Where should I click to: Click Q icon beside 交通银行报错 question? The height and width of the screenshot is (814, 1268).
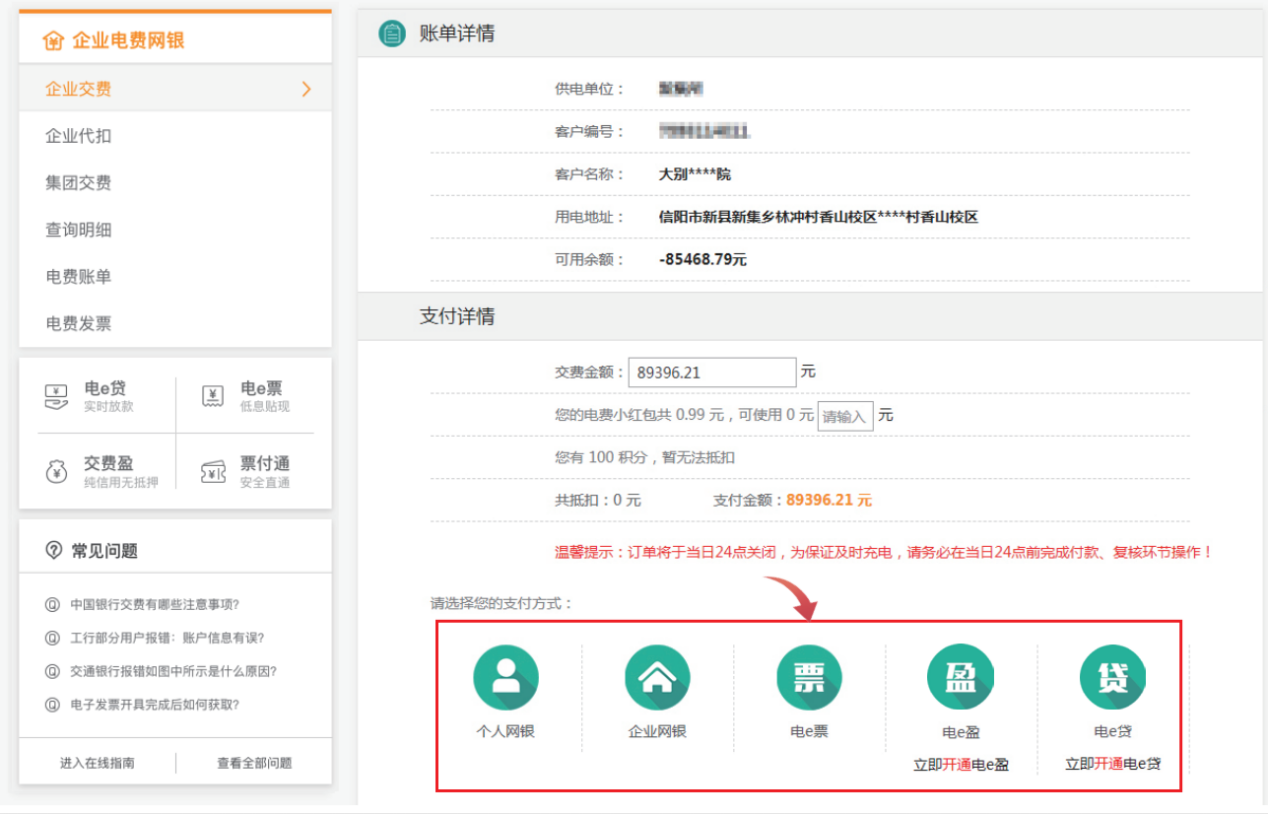coord(52,671)
